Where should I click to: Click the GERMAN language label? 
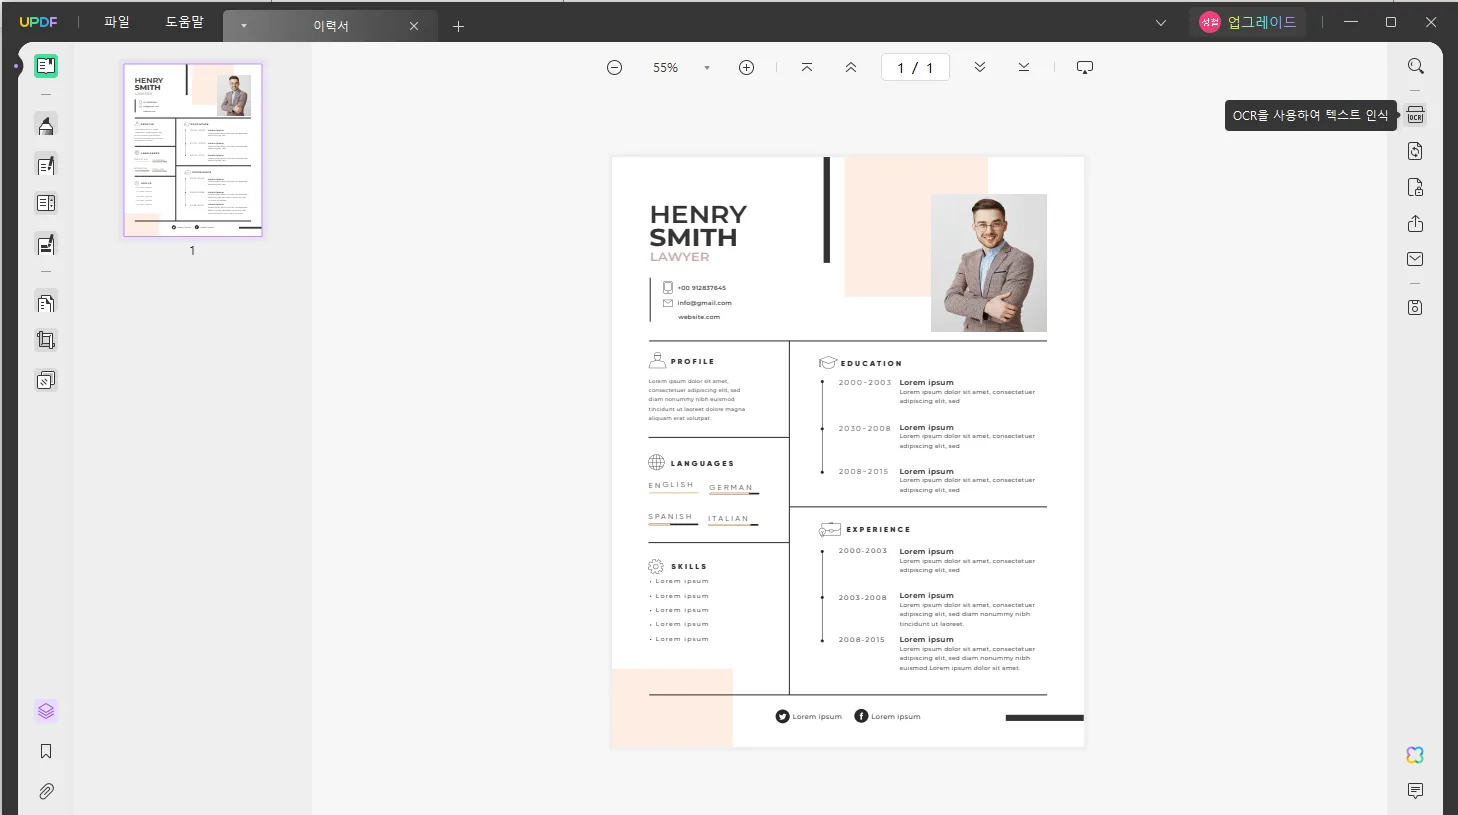click(731, 487)
